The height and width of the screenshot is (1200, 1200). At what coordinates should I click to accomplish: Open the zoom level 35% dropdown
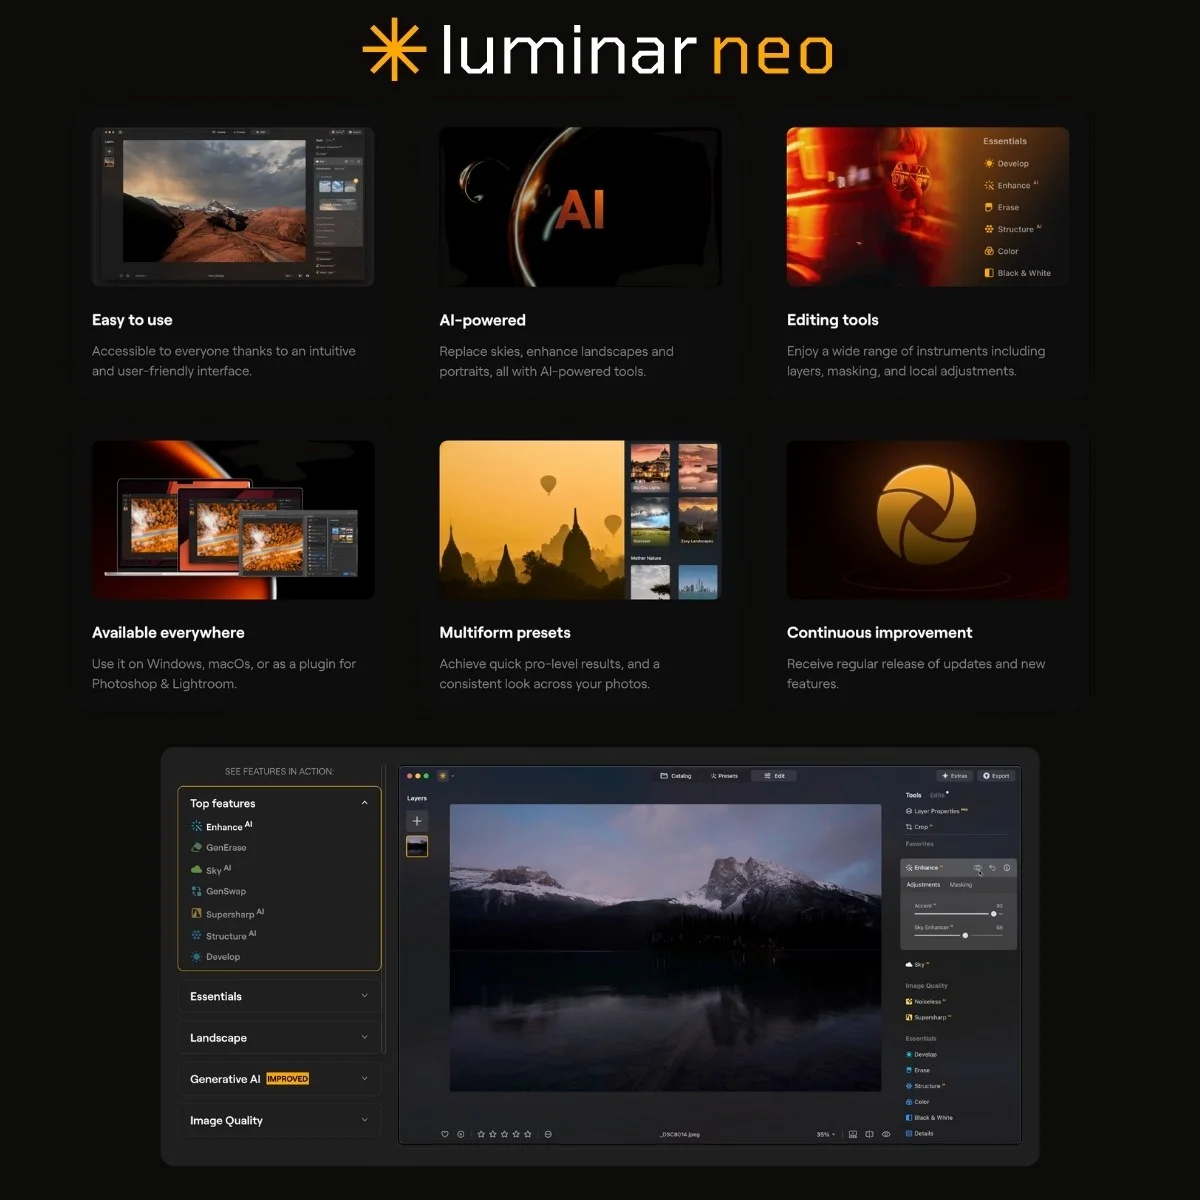(824, 1134)
